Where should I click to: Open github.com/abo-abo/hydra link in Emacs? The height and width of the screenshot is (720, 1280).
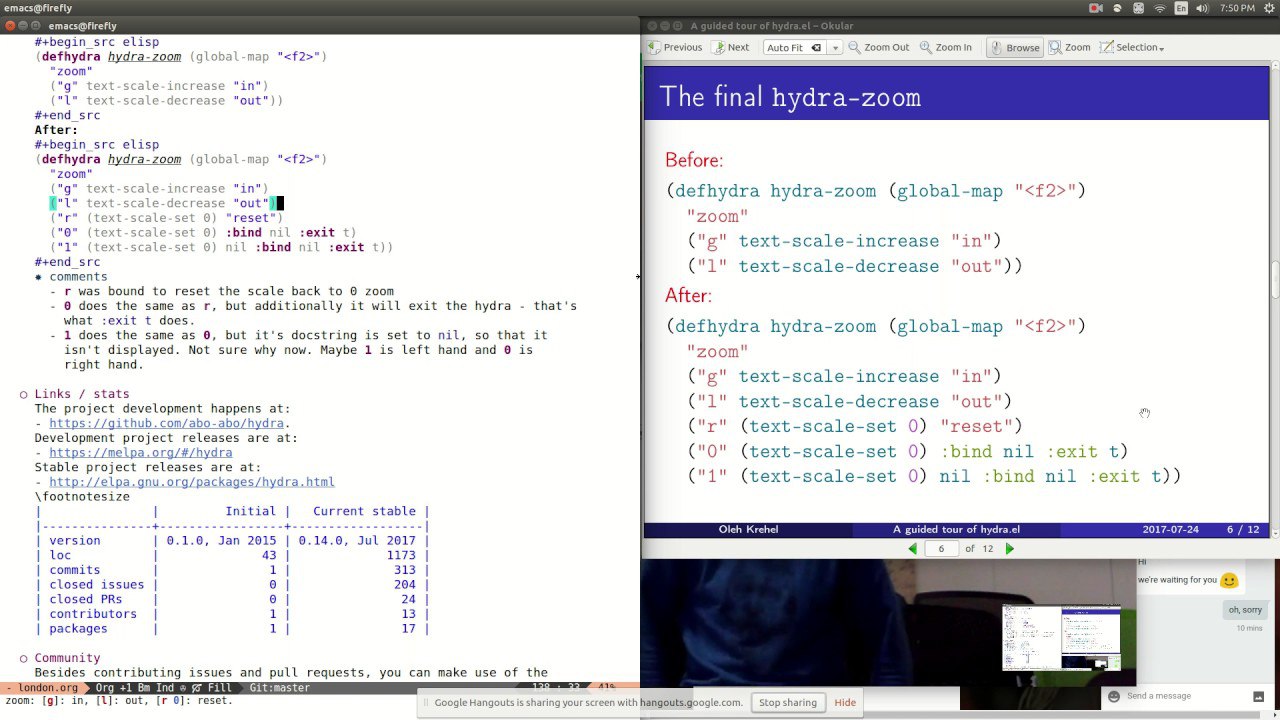[x=167, y=423]
